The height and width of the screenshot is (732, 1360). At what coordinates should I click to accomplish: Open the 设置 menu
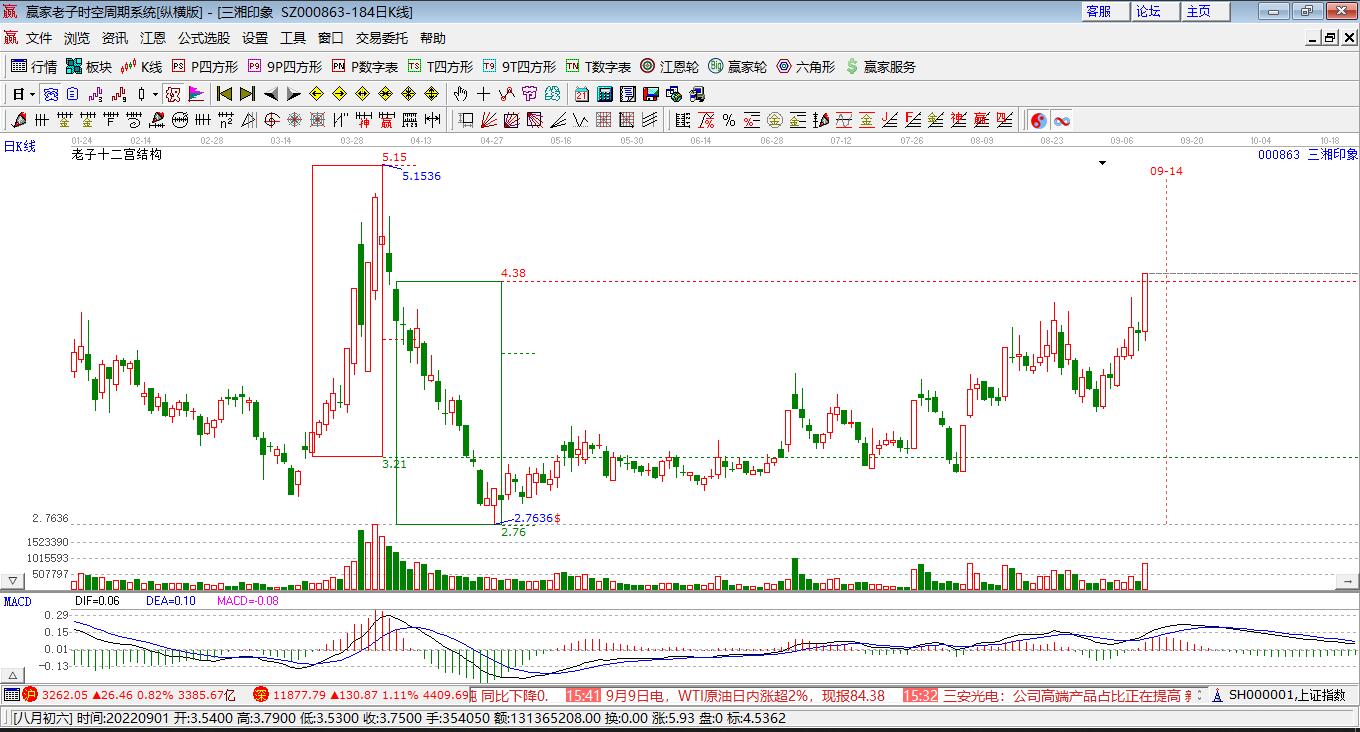click(255, 38)
